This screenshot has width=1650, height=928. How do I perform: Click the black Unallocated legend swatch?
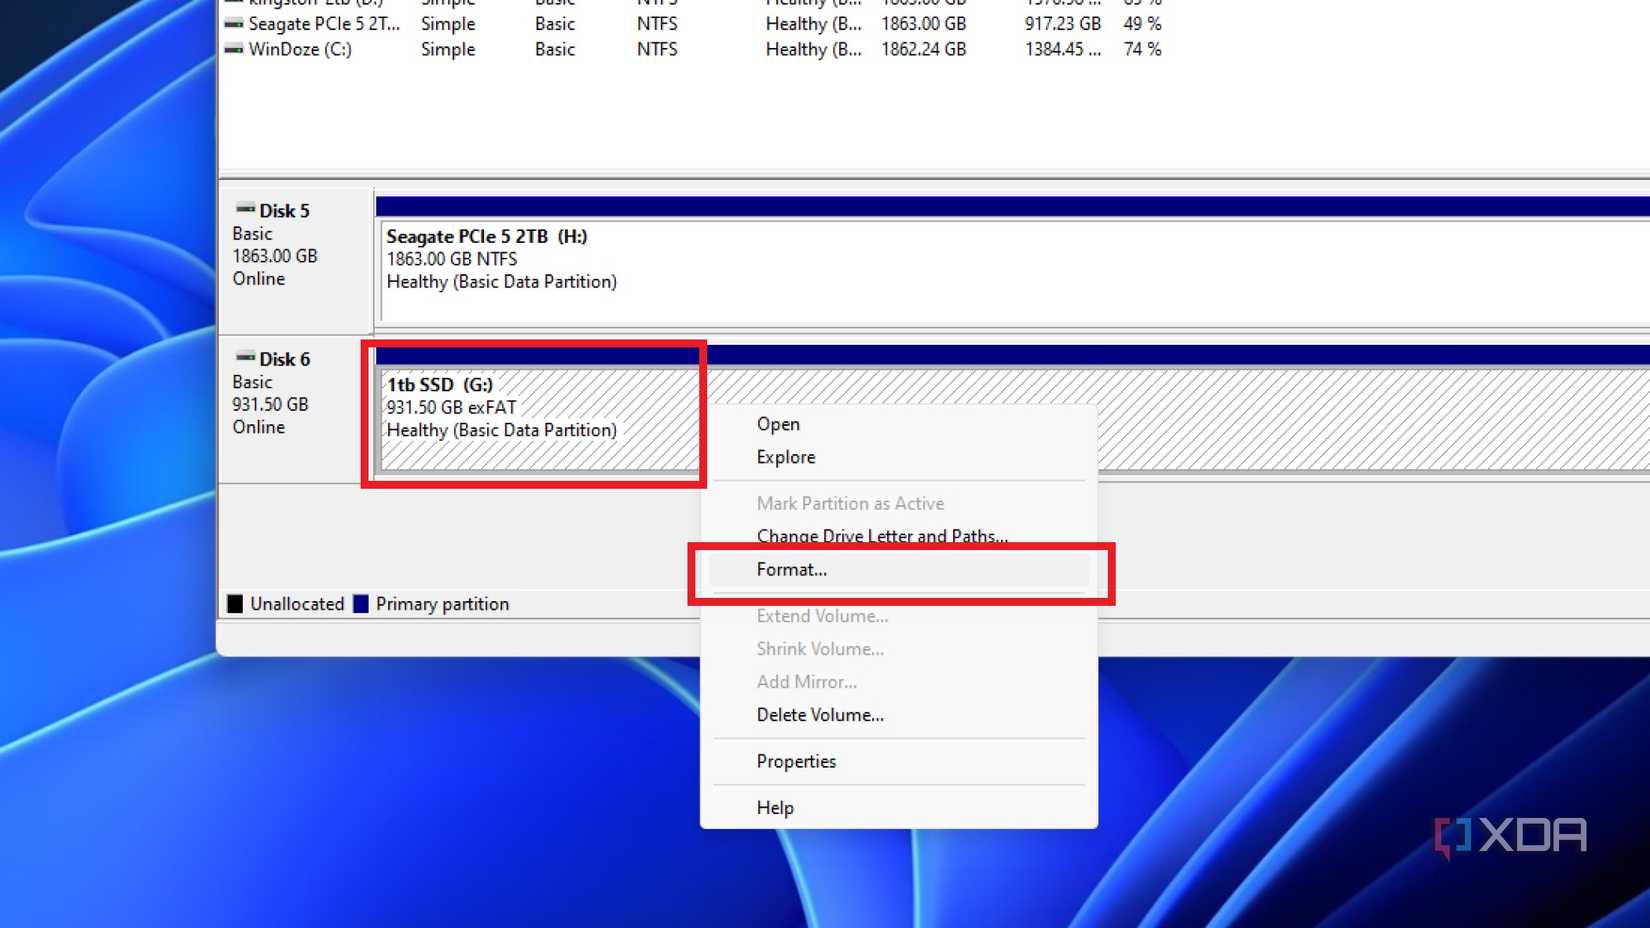[x=235, y=604]
